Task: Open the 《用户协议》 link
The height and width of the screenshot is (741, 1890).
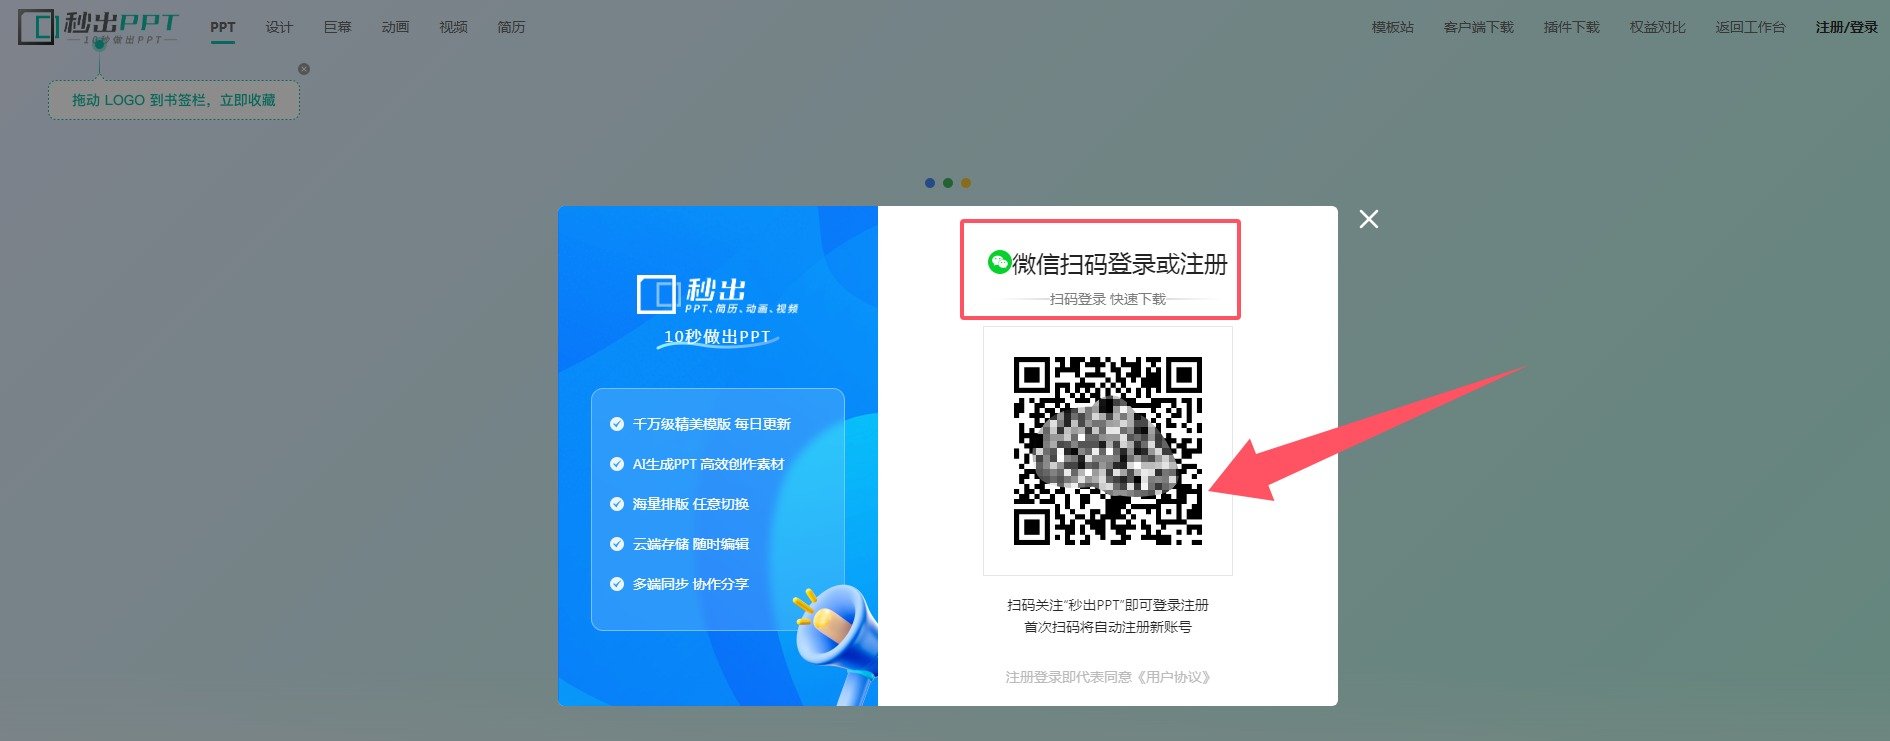Action: (1174, 677)
